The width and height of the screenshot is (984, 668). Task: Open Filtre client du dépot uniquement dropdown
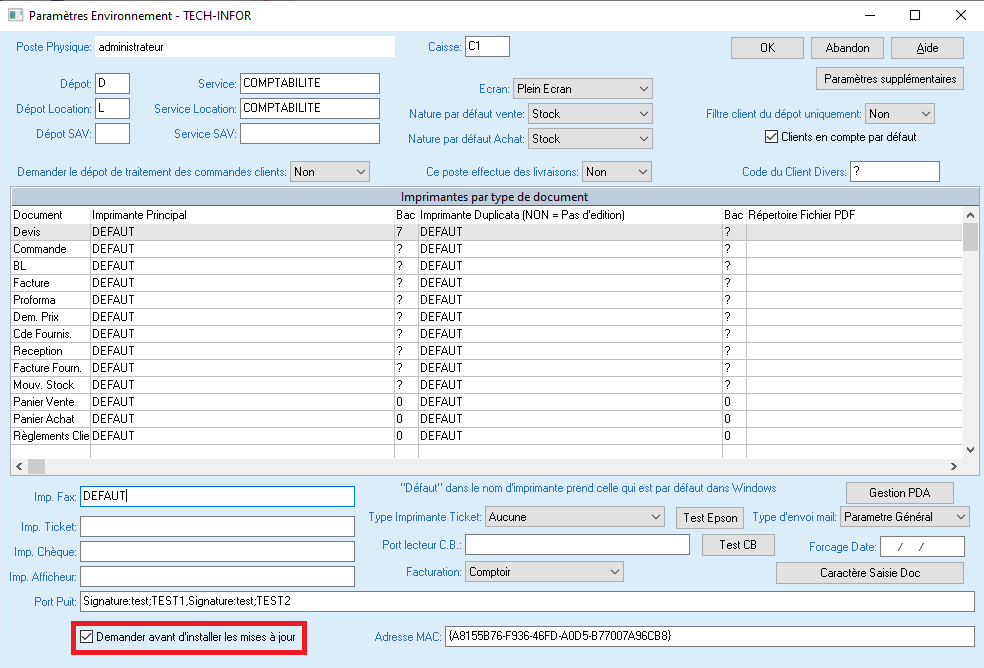coord(899,114)
